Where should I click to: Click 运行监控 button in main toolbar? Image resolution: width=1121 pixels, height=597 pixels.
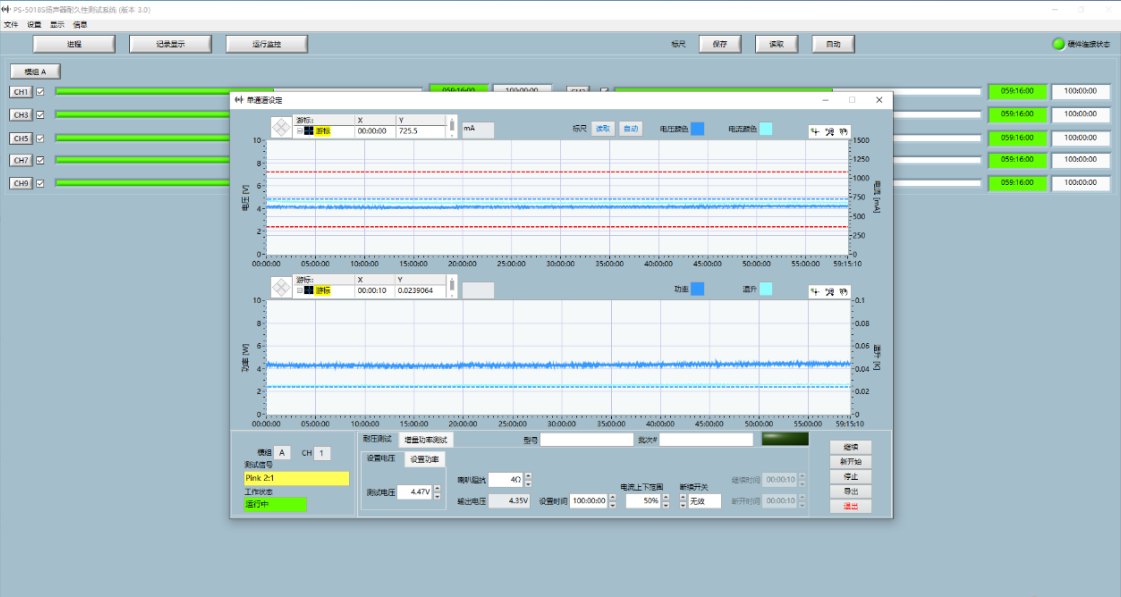(x=267, y=44)
